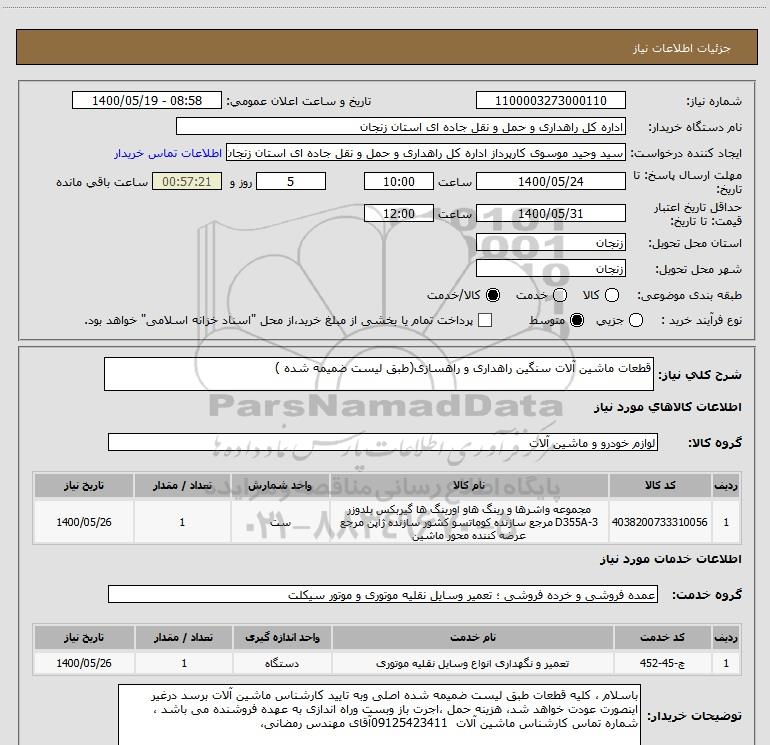The image size is (770, 745).
Task: Click the response deadline date 1400/05/24
Action: [x=550, y=181]
